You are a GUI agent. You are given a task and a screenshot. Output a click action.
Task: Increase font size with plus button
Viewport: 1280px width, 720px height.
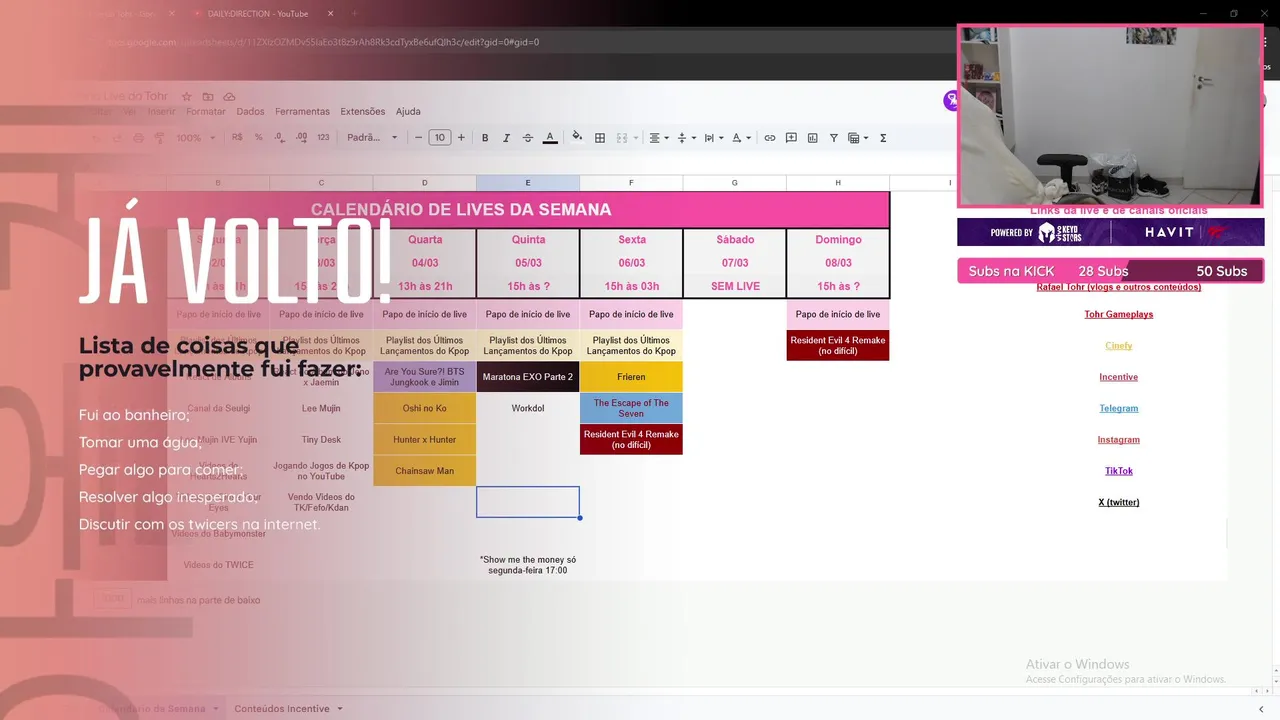[461, 138]
